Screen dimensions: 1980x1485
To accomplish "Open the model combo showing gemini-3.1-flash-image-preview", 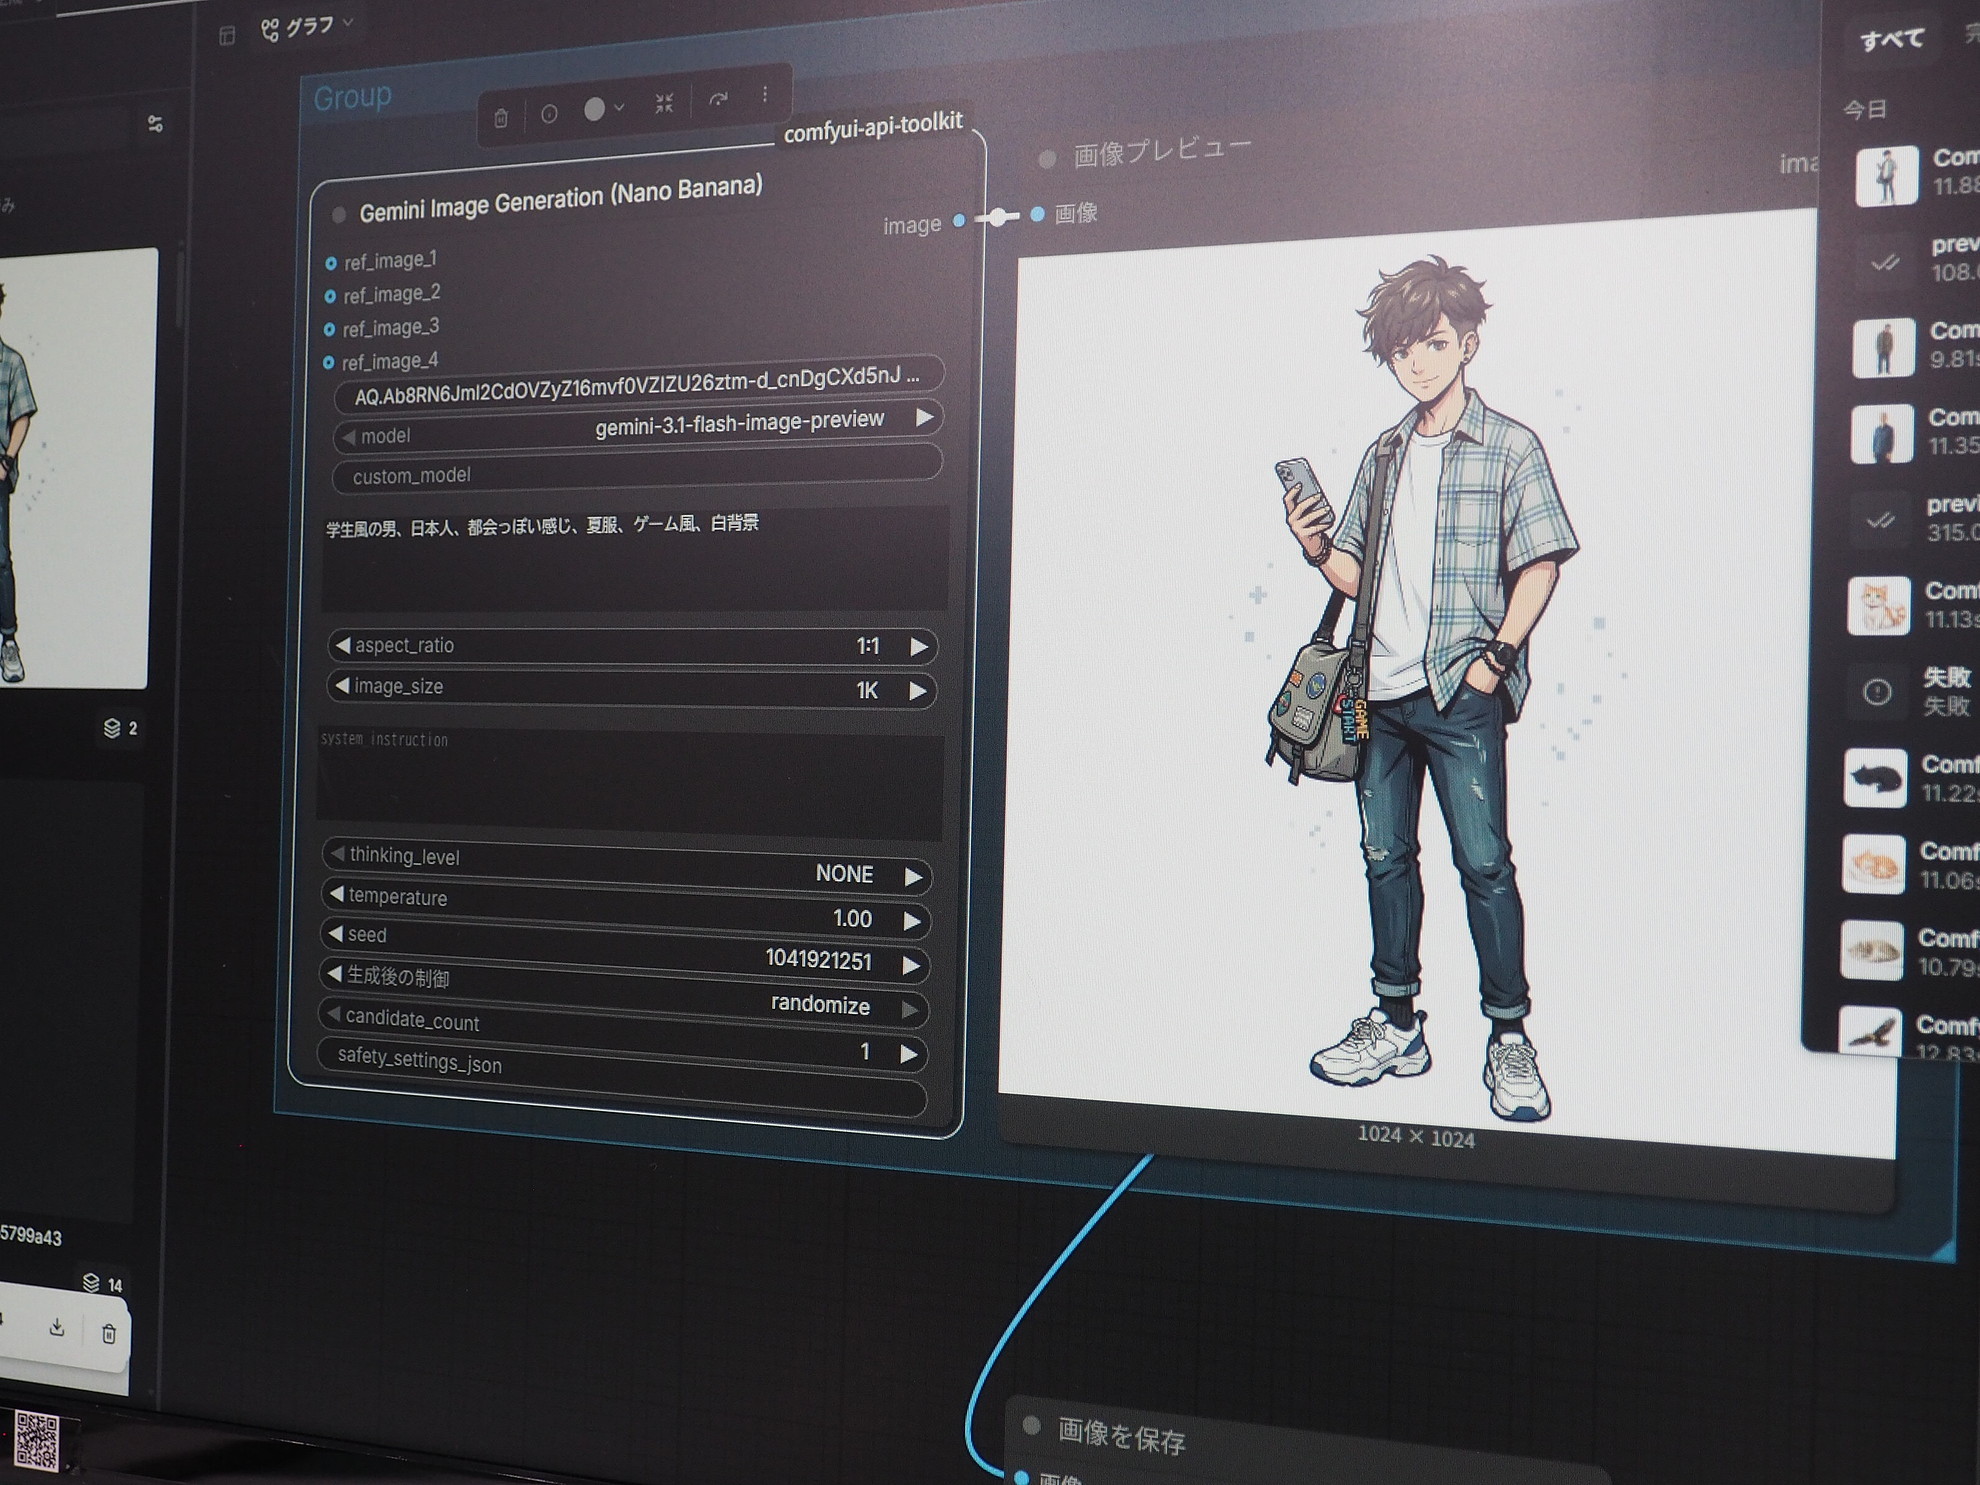I will pyautogui.click(x=637, y=428).
